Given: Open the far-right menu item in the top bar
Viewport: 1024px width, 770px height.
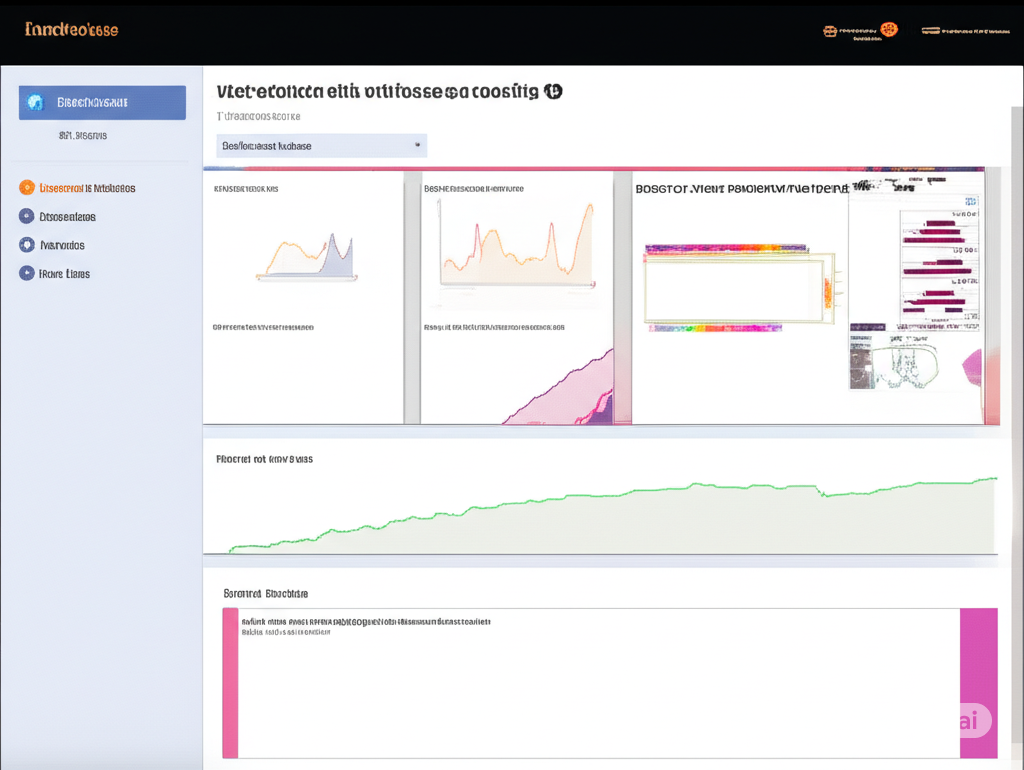Looking at the screenshot, I should click(x=965, y=31).
